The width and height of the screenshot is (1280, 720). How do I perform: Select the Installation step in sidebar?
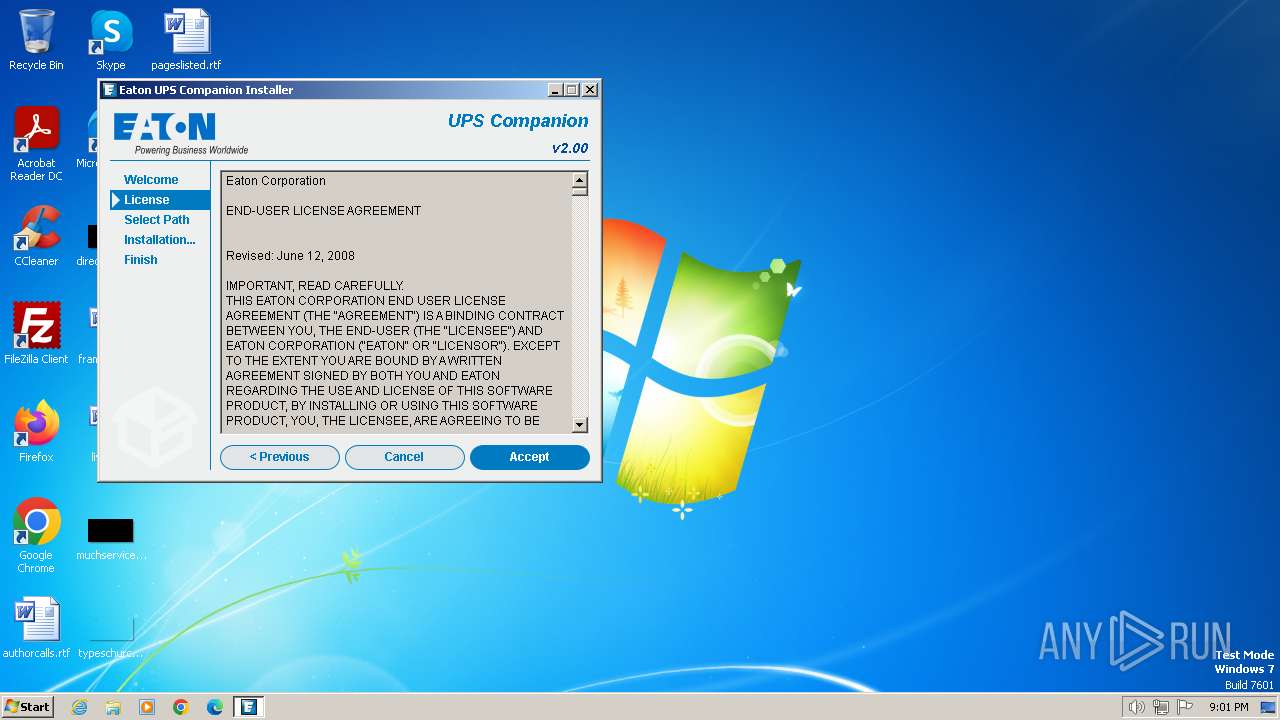click(x=160, y=240)
